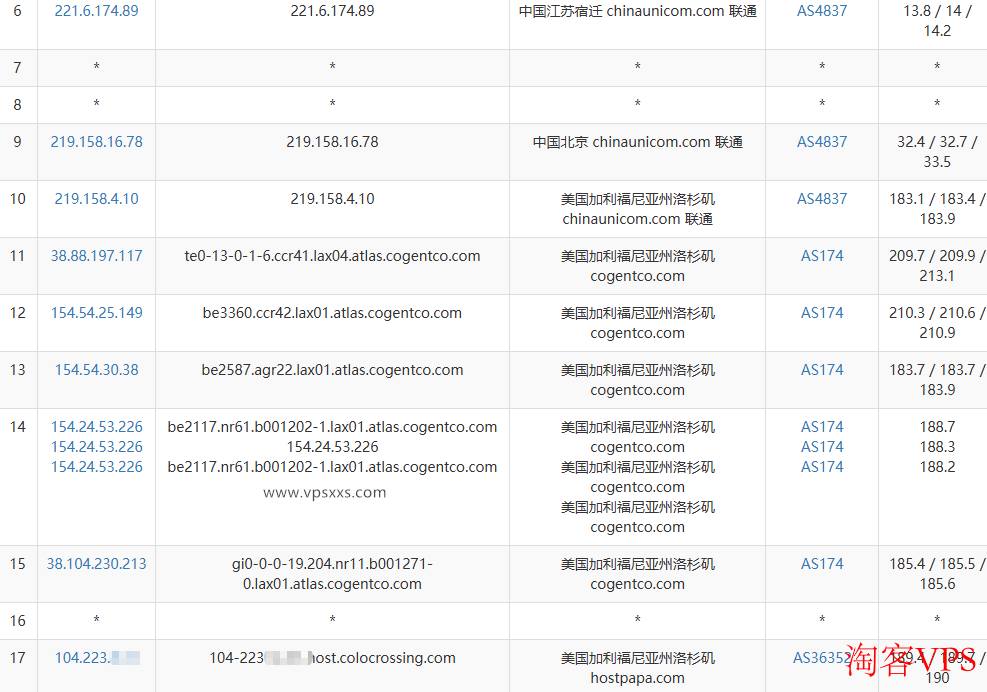Open IP link 221.6.174.89 in hop 6
Image resolution: width=987 pixels, height=692 pixels.
point(96,11)
